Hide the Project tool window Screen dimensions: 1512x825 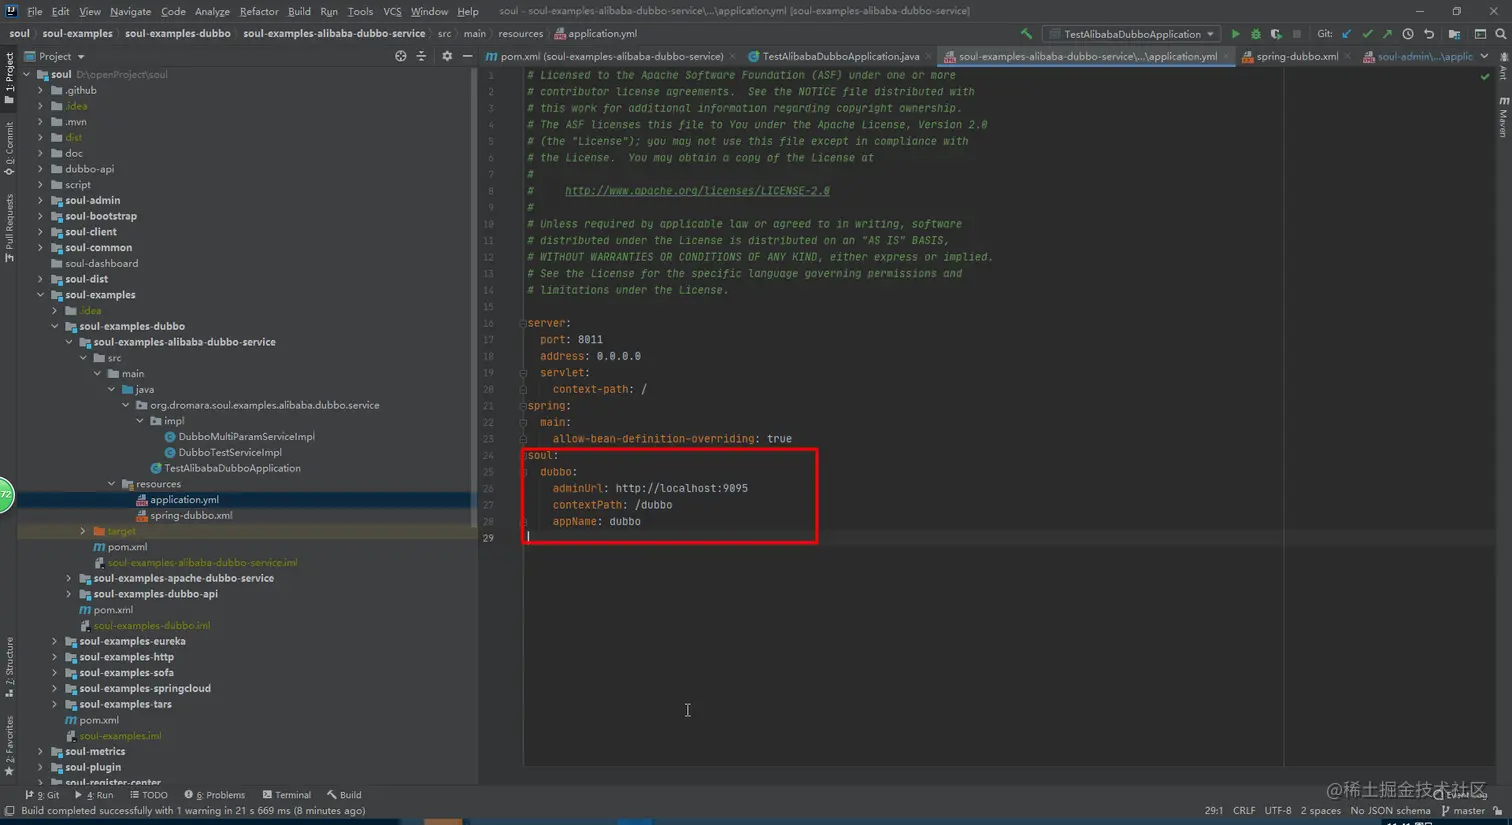pos(467,56)
